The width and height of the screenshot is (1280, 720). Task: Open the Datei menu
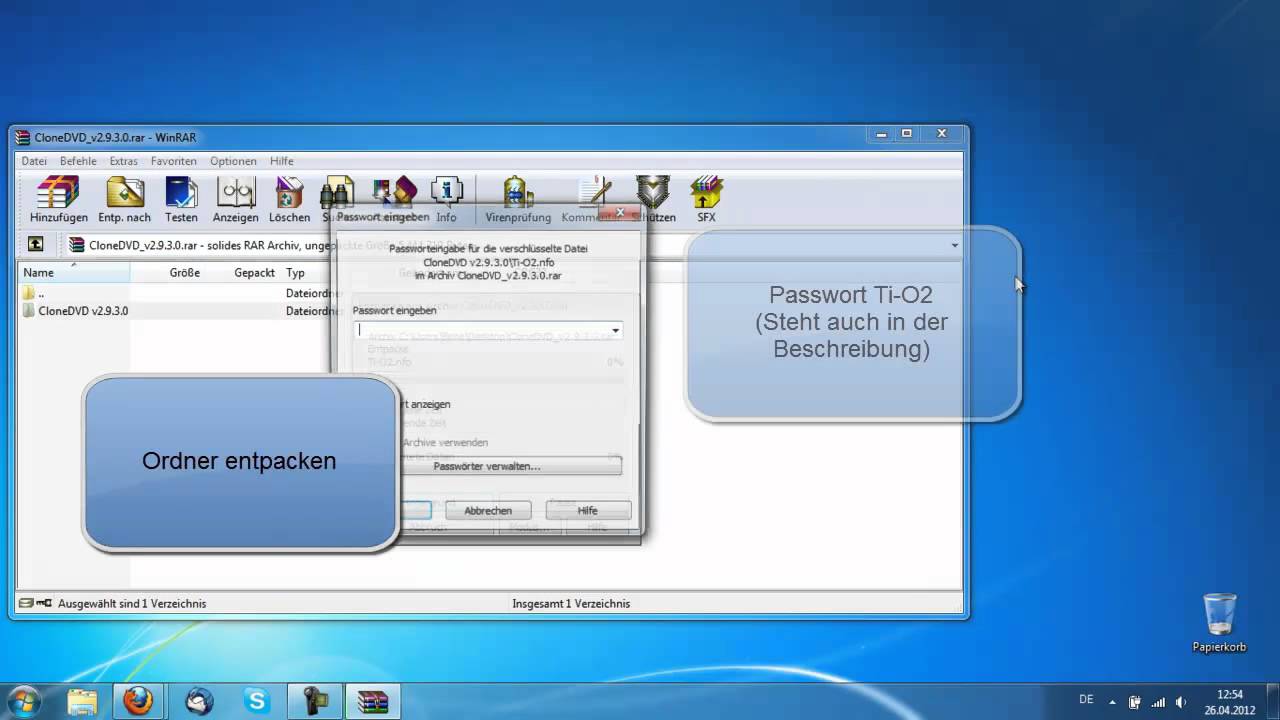34,161
